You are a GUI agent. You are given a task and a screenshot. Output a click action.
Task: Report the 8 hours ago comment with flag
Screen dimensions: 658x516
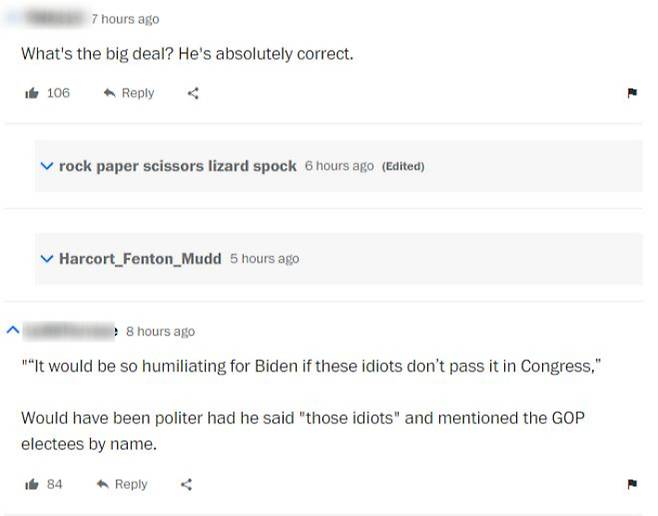click(x=631, y=484)
